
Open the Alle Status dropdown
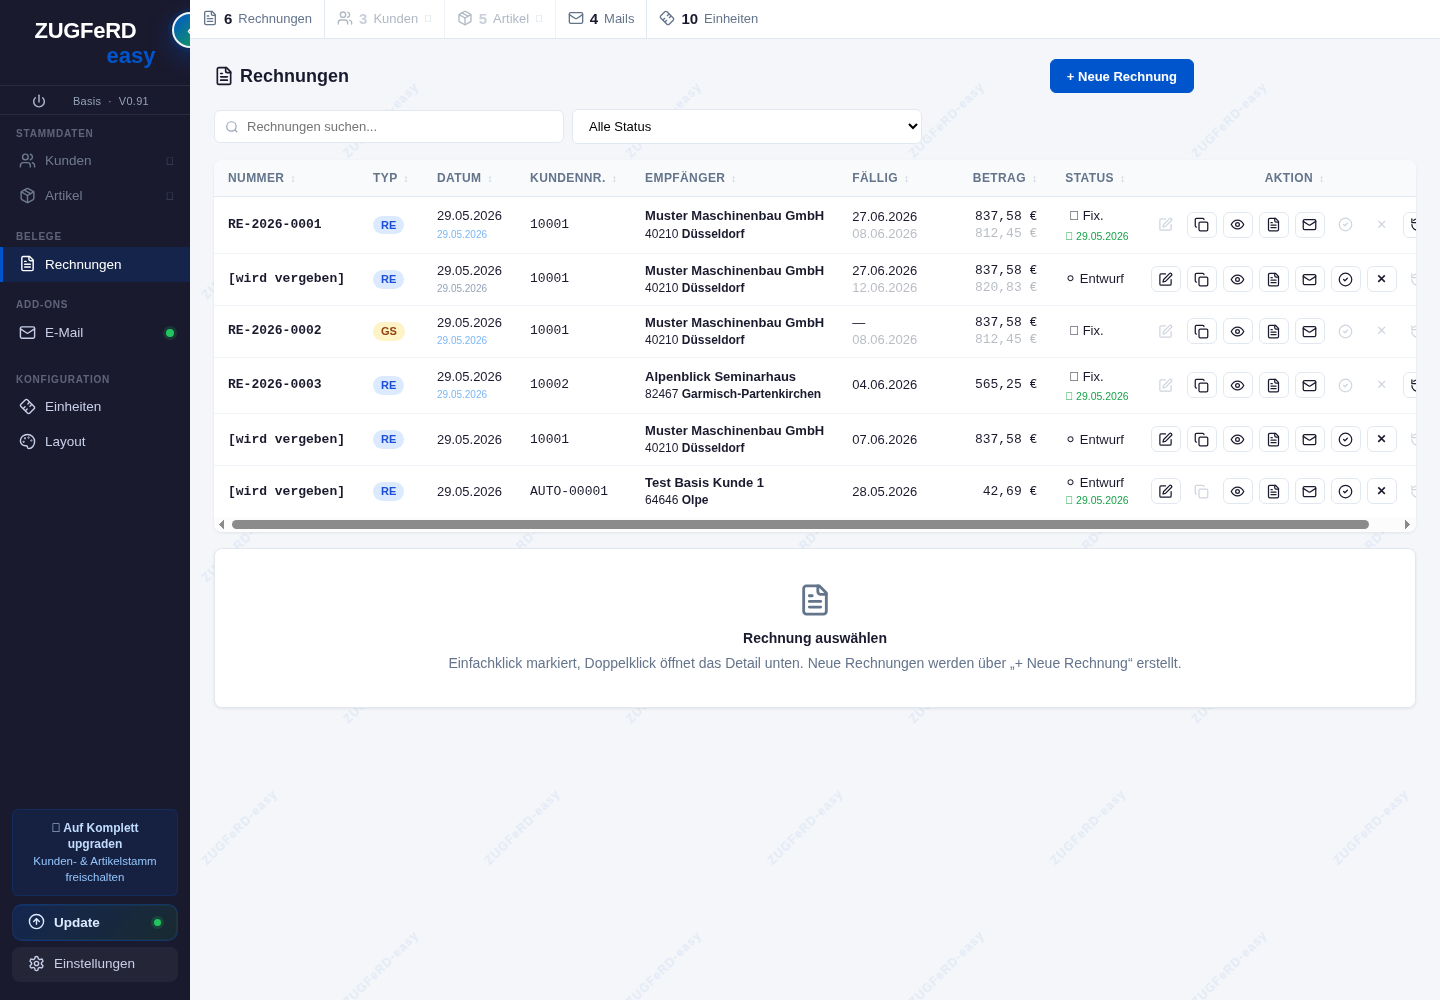click(x=747, y=126)
